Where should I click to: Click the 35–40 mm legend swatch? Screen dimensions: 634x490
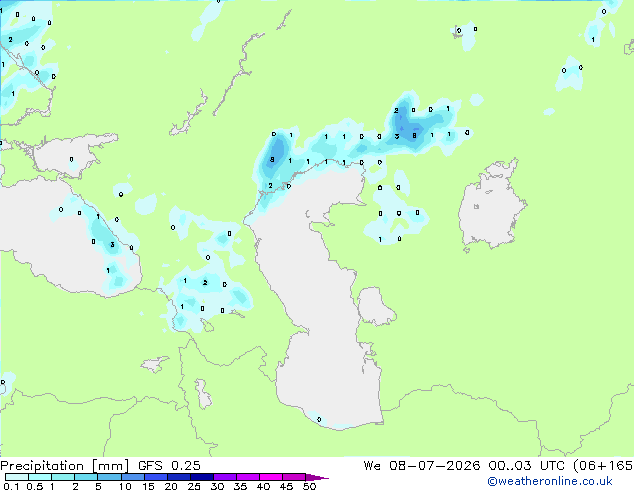[248, 477]
